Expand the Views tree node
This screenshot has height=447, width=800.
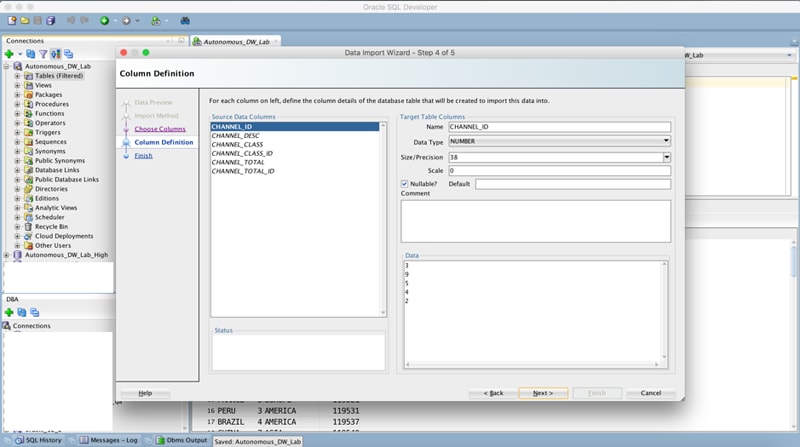tap(17, 85)
